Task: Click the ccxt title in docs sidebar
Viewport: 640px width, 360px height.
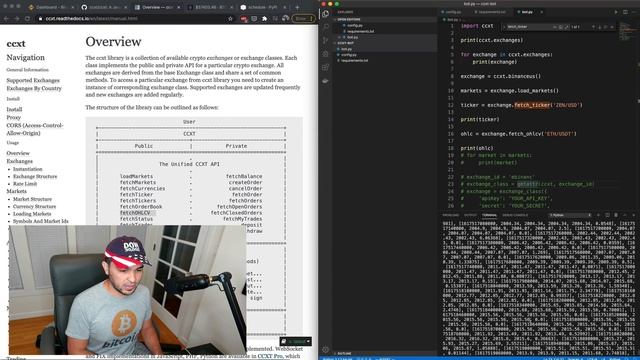Action: (x=16, y=44)
